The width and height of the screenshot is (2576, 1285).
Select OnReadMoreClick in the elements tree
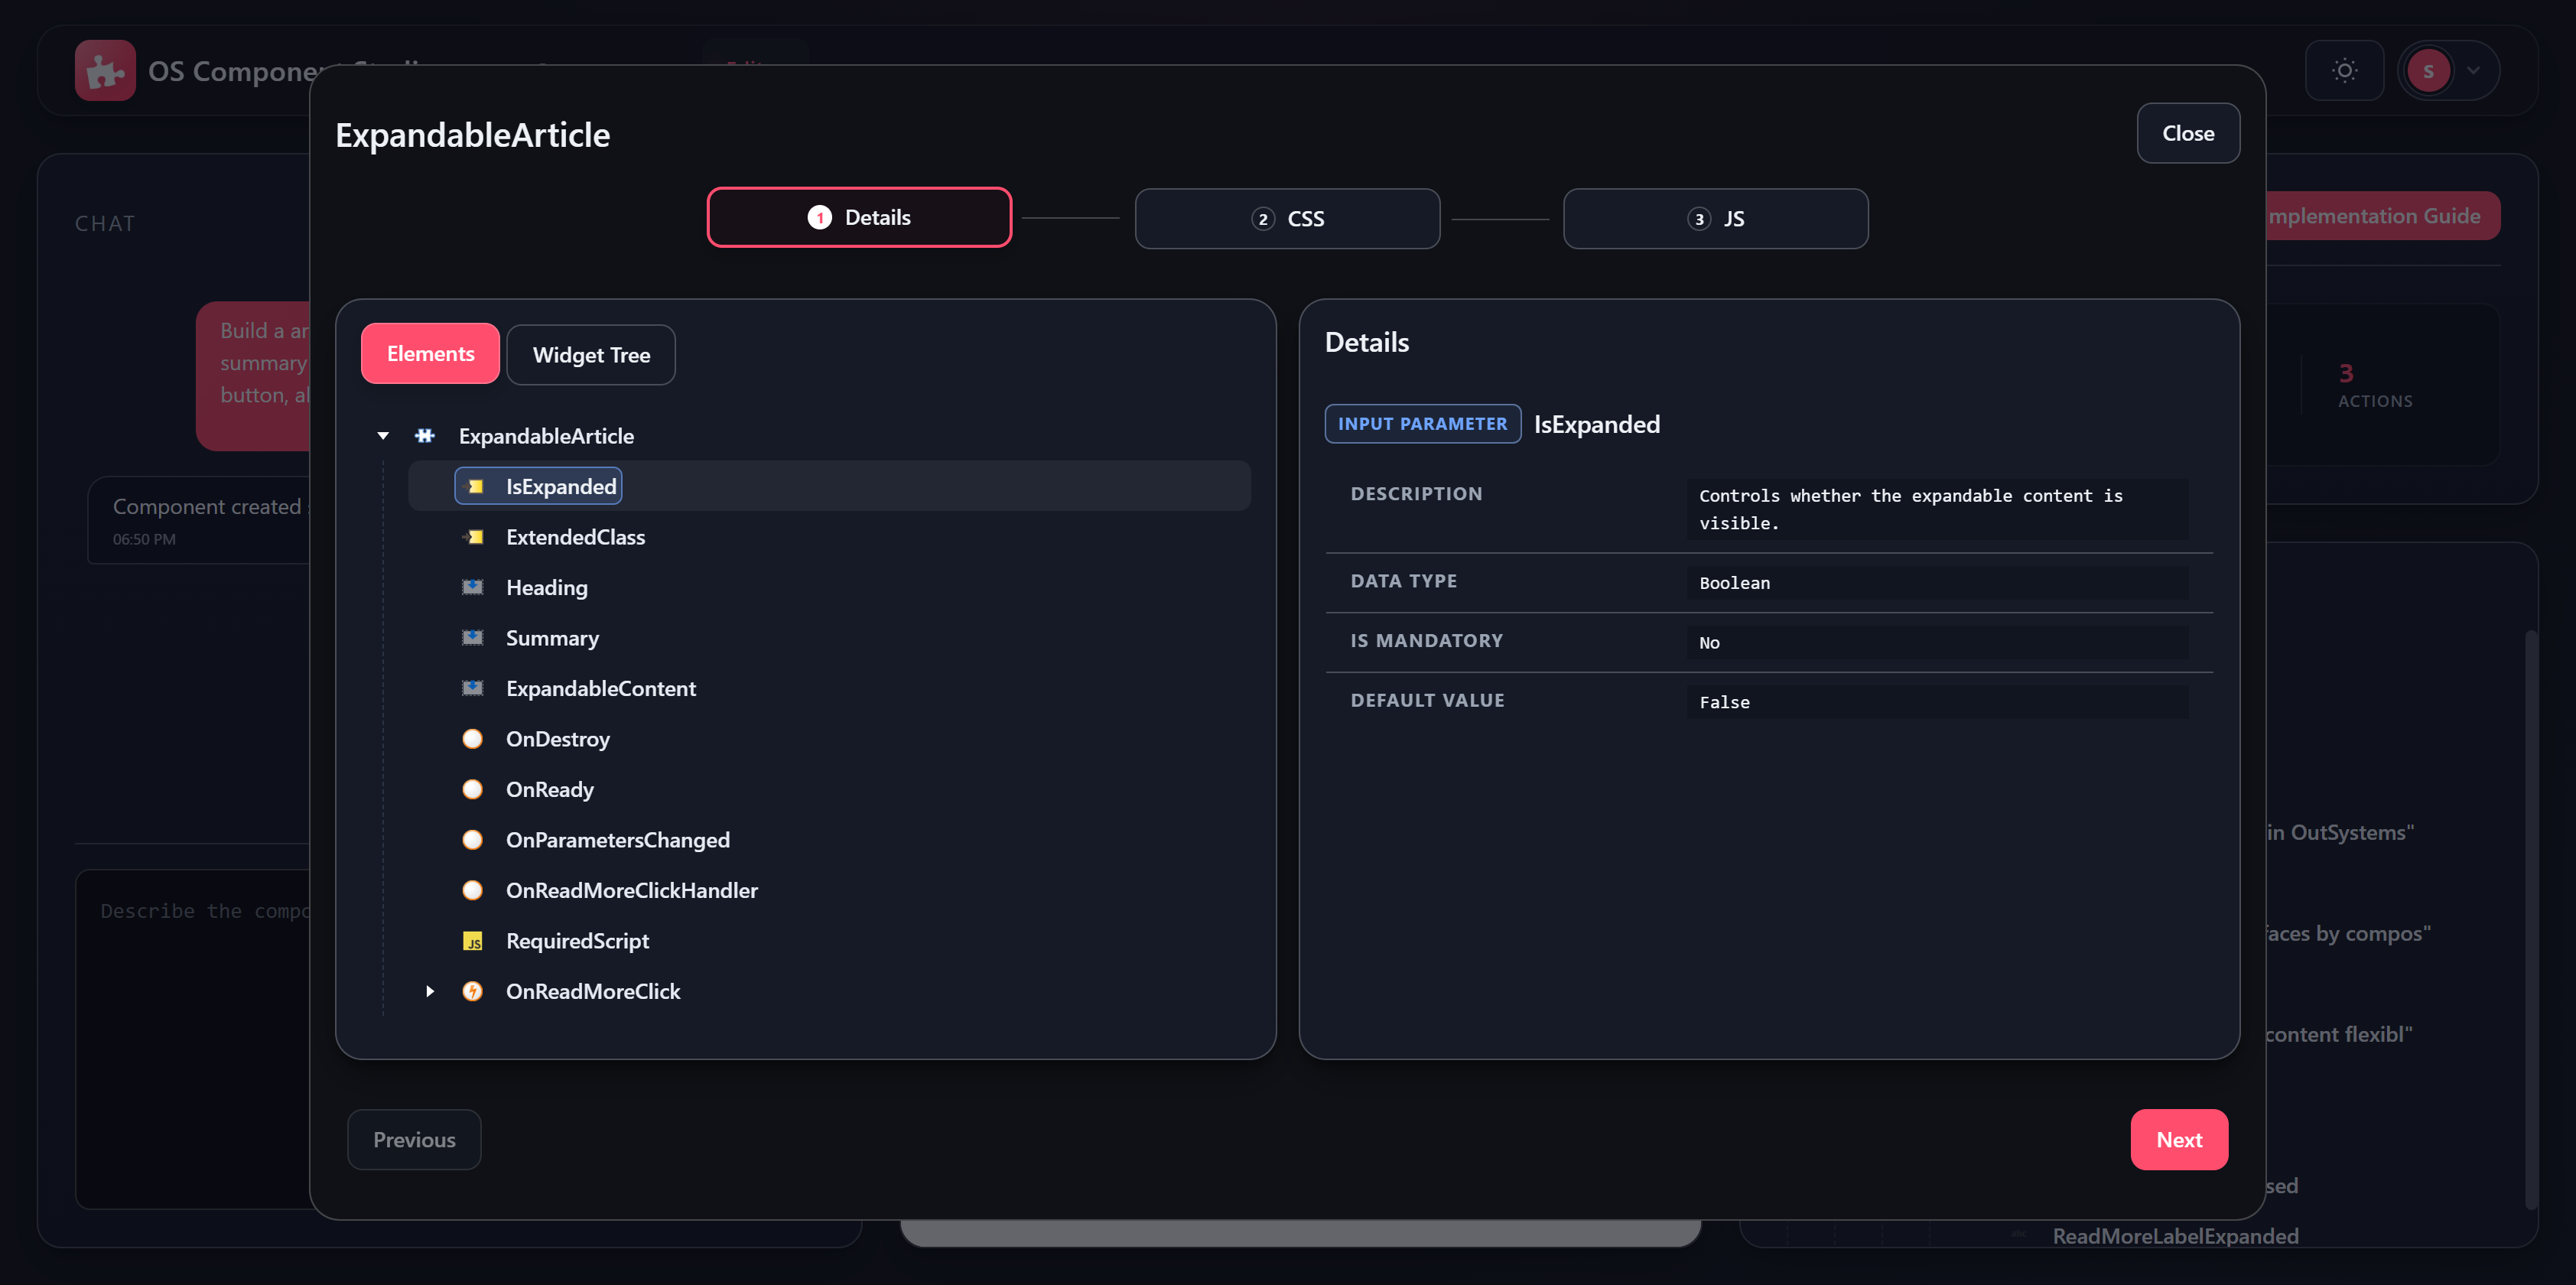click(x=593, y=991)
